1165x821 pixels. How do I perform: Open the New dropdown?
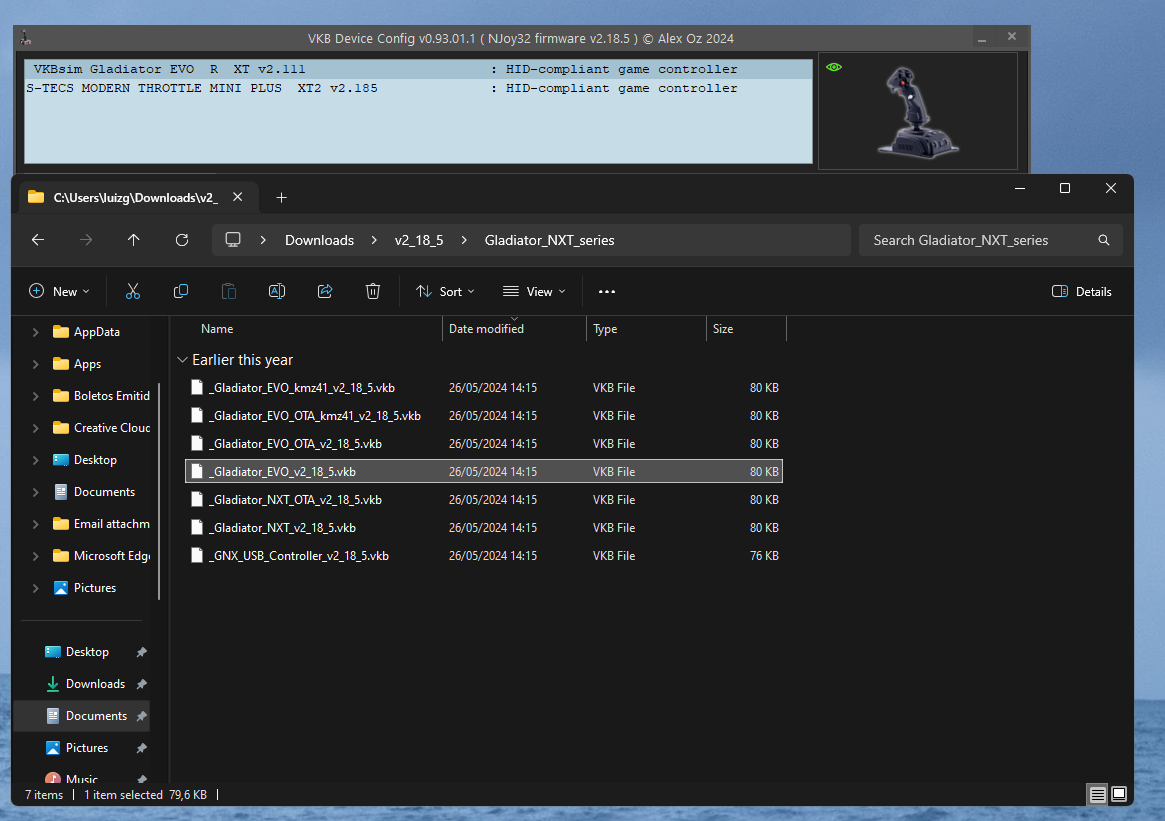[x=59, y=291]
